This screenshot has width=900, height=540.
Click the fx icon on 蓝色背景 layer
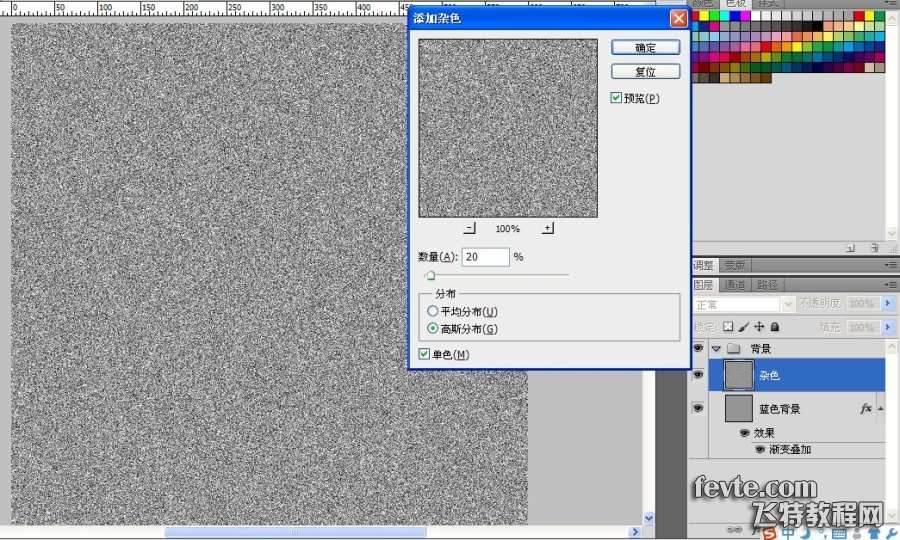coord(866,408)
